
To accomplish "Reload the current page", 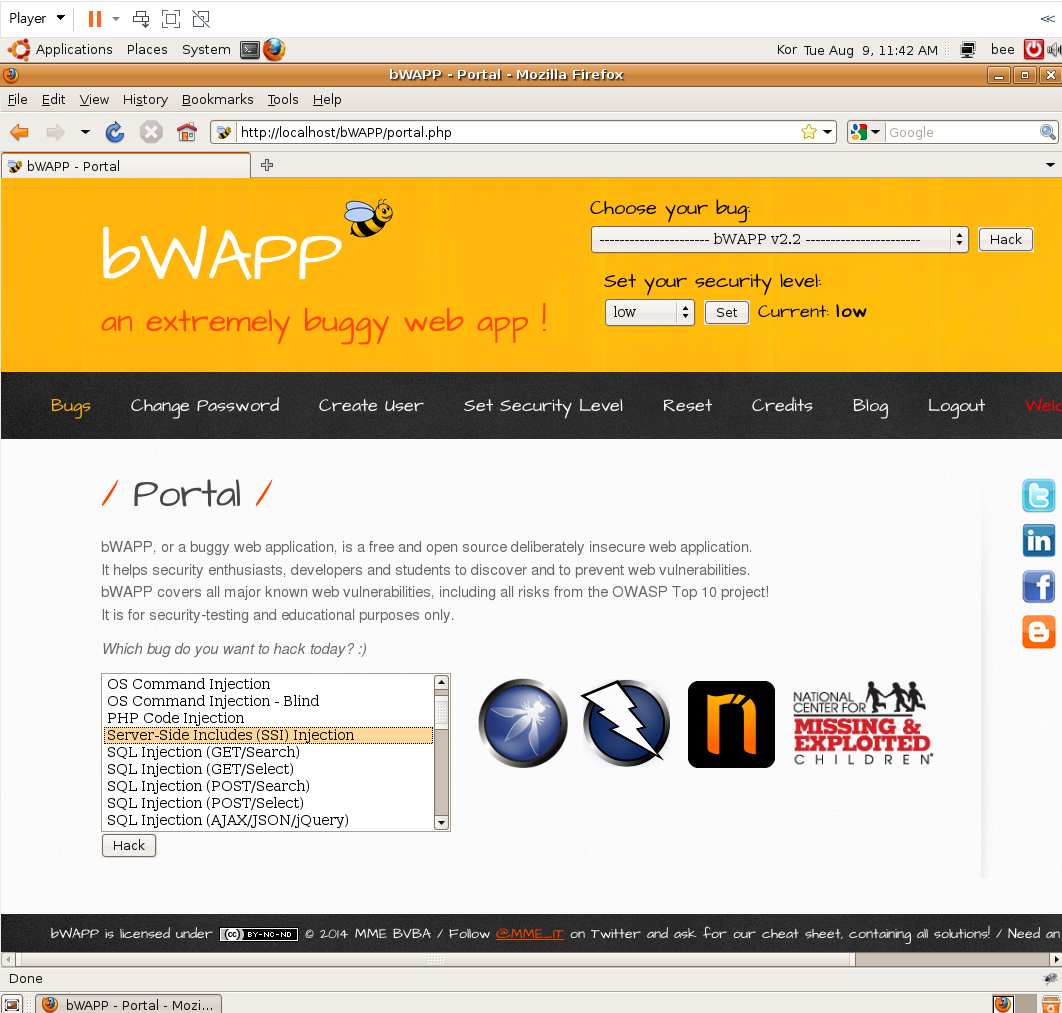I will pos(115,132).
